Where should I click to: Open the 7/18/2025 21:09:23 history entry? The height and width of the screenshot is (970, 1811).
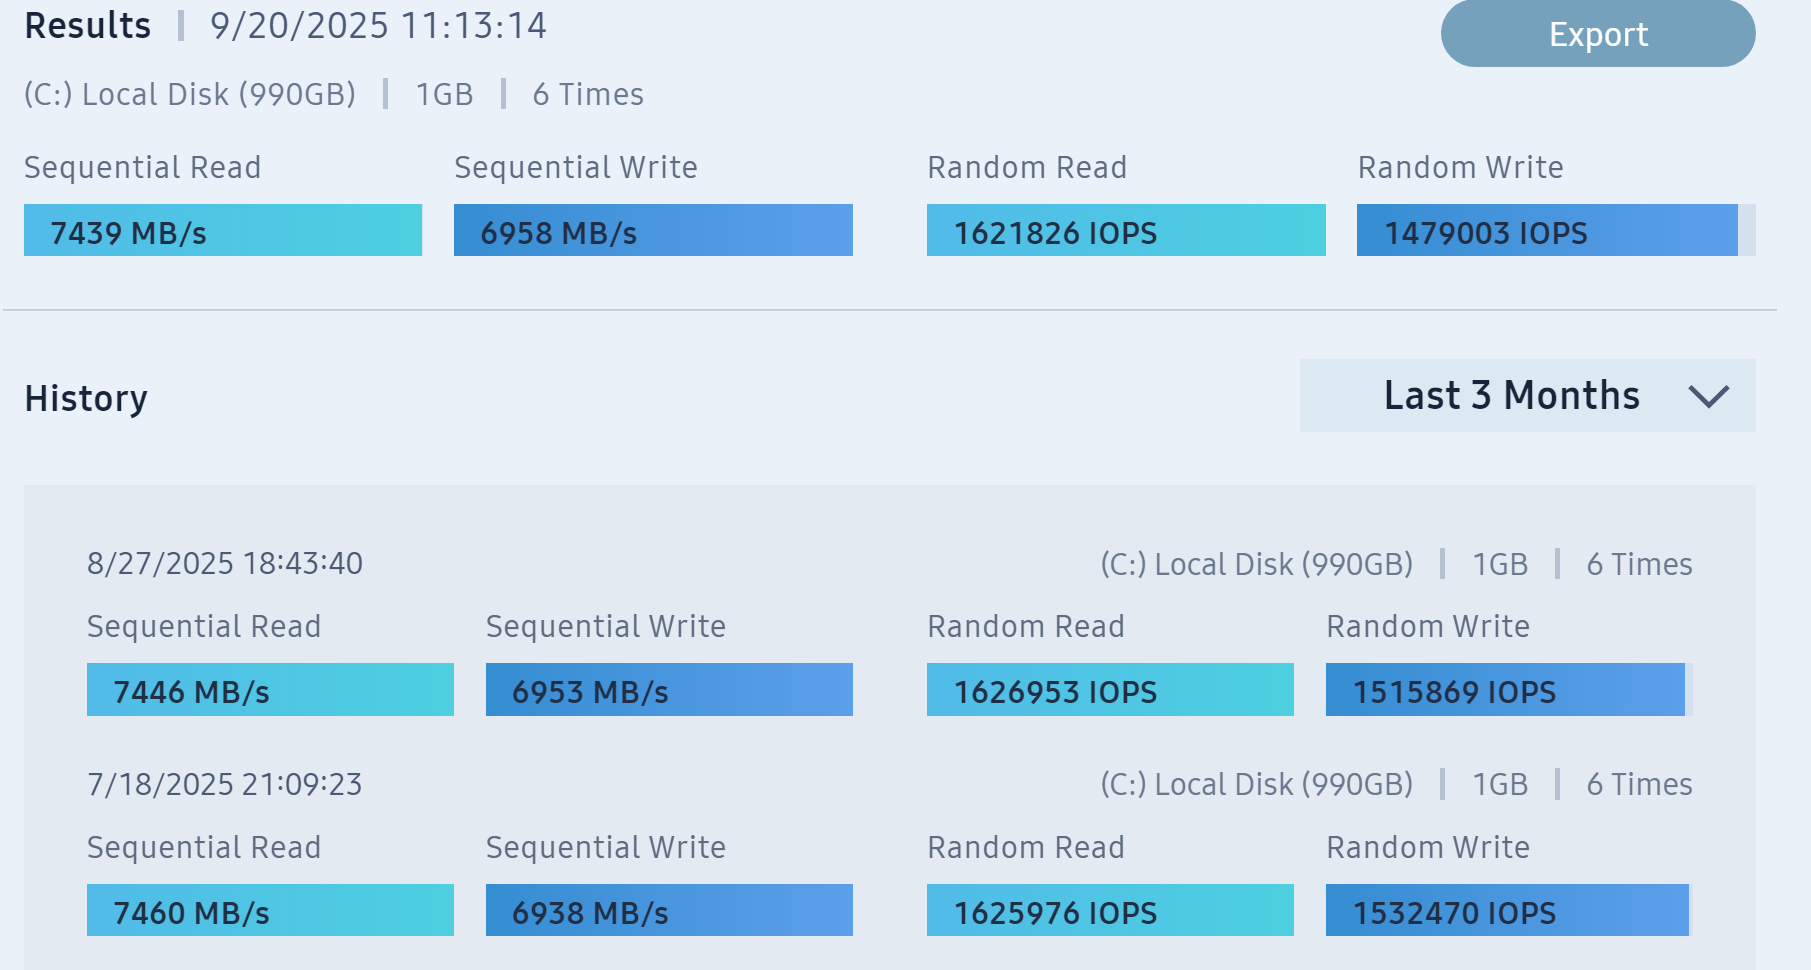coord(225,785)
